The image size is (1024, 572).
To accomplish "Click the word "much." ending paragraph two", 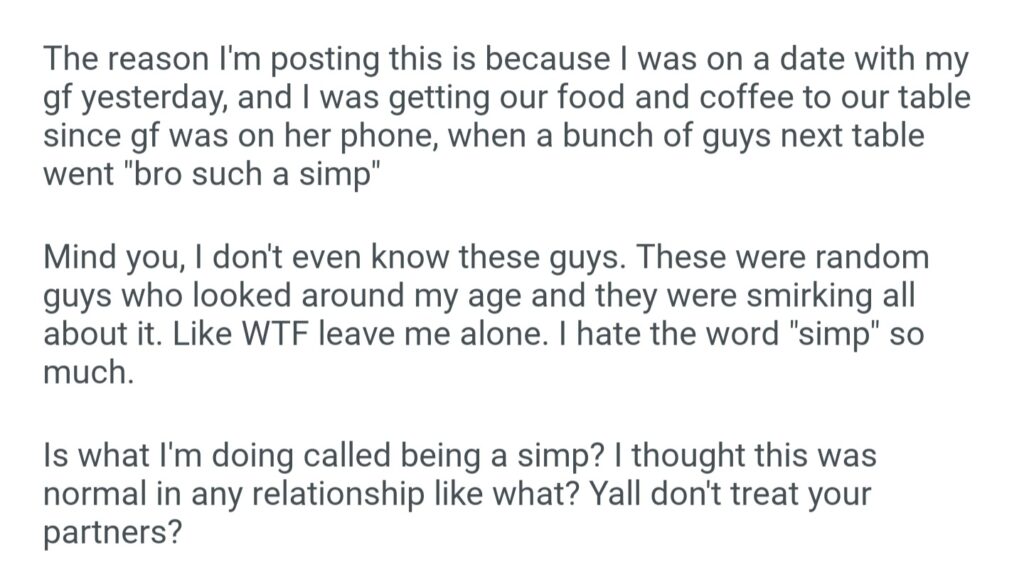I will tap(87, 372).
